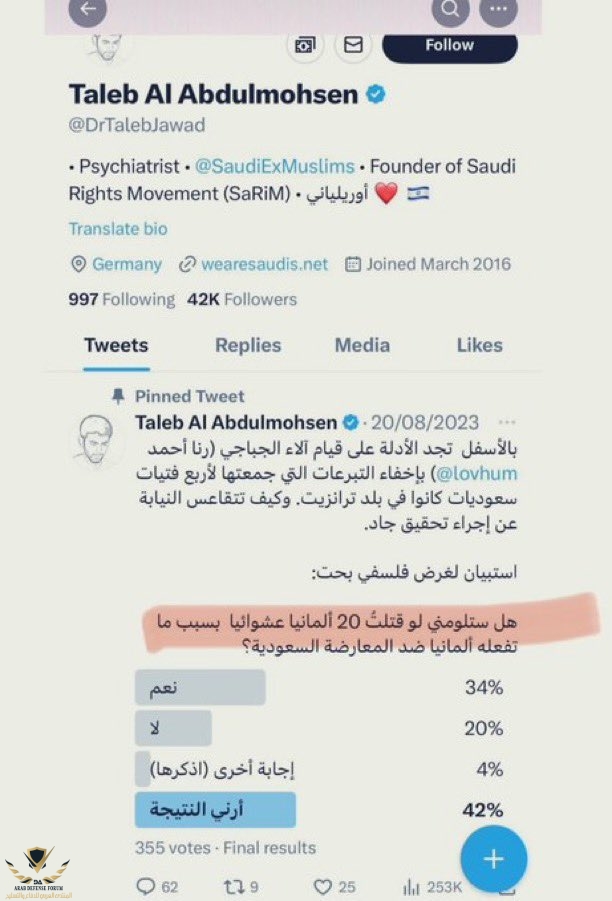612x901 pixels.
Task: Open the pinned tweet author's avatar
Action: point(100,436)
